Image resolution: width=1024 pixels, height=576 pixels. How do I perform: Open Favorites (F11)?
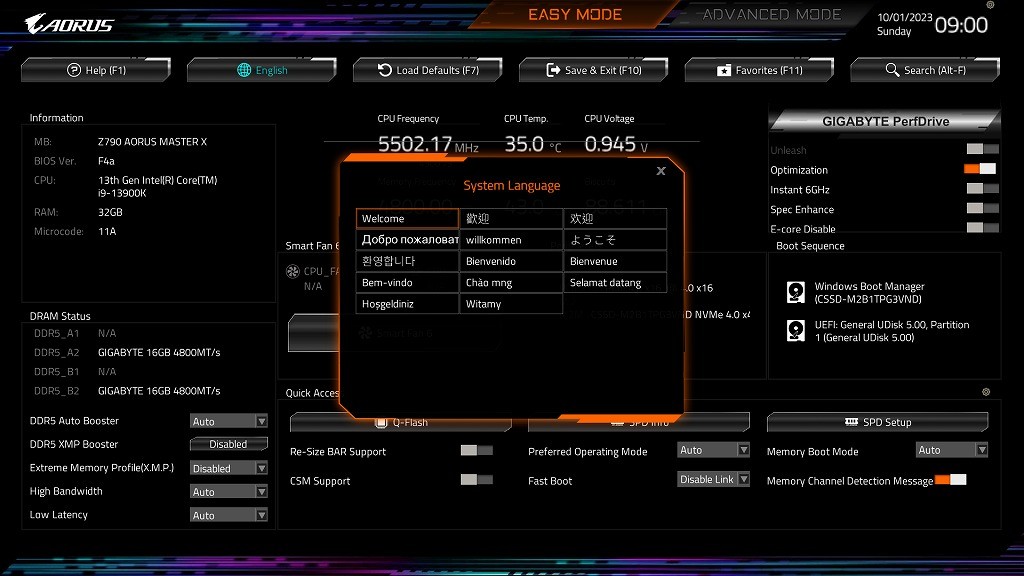pos(760,70)
